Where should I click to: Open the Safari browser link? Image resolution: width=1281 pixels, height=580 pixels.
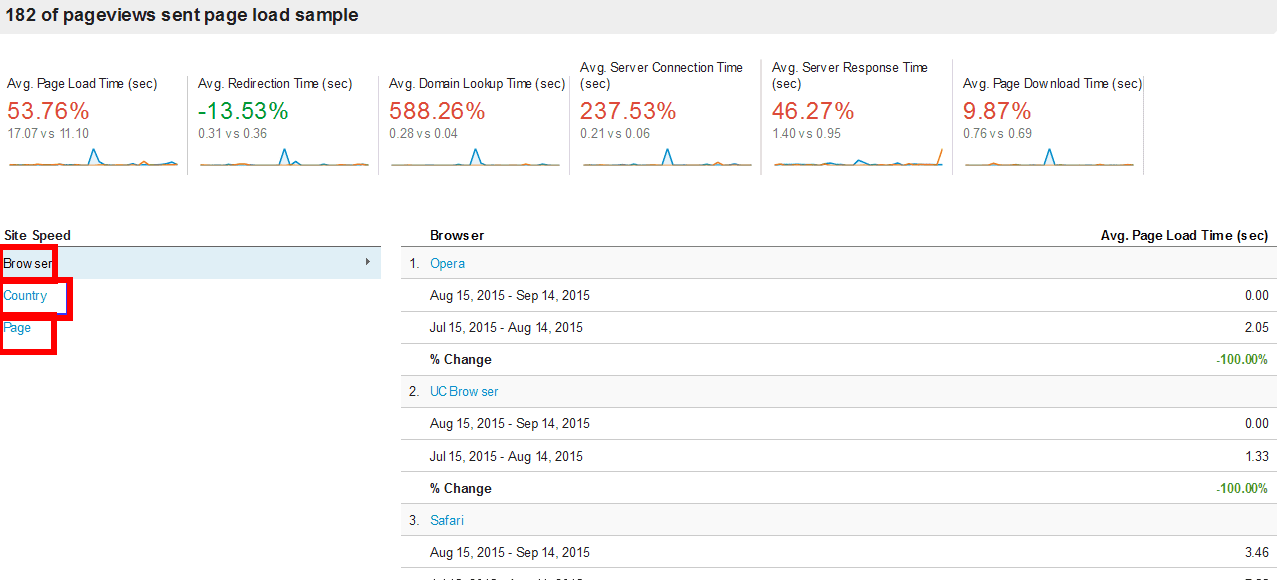(447, 521)
